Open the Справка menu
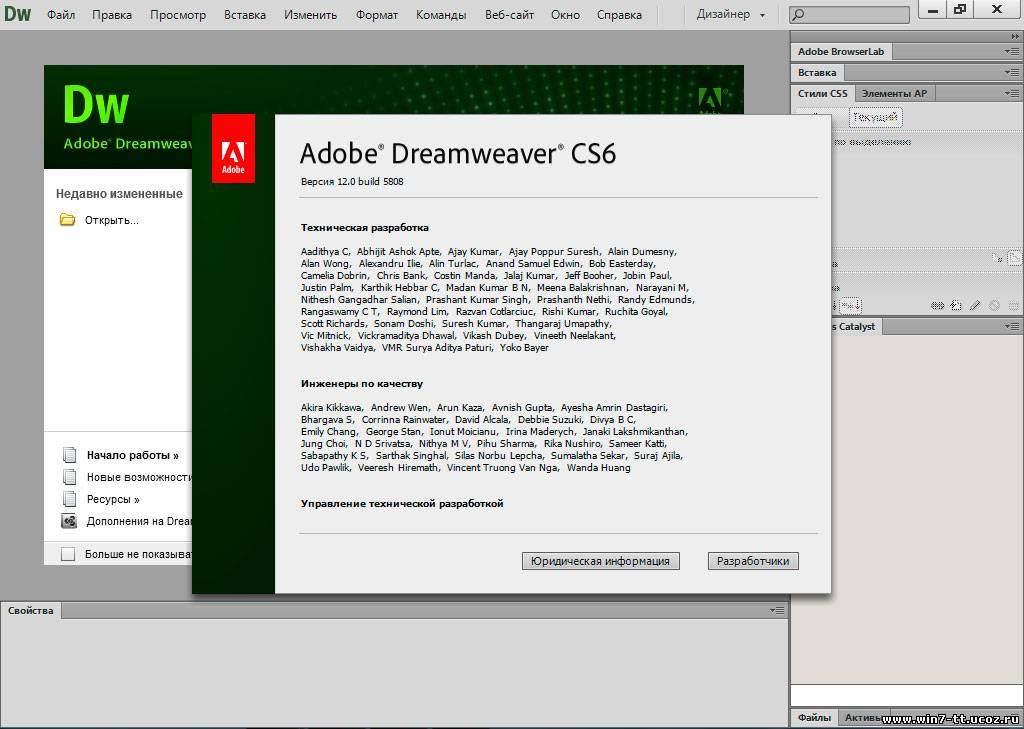 (x=619, y=14)
